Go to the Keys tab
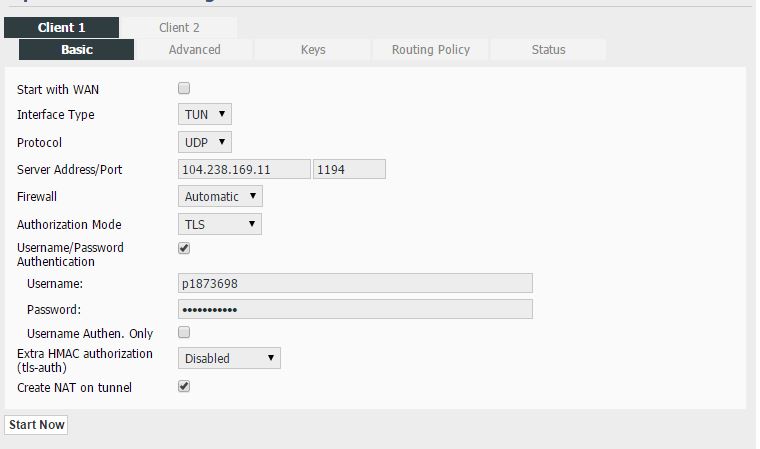This screenshot has width=760, height=449. click(313, 49)
